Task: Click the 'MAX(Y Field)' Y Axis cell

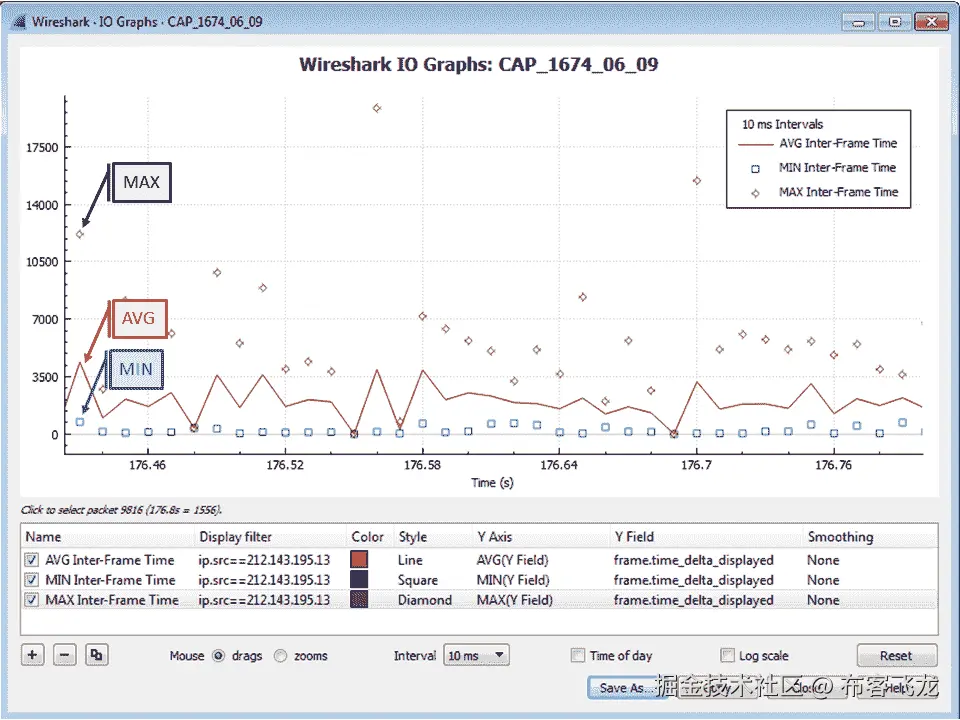Action: (x=515, y=600)
